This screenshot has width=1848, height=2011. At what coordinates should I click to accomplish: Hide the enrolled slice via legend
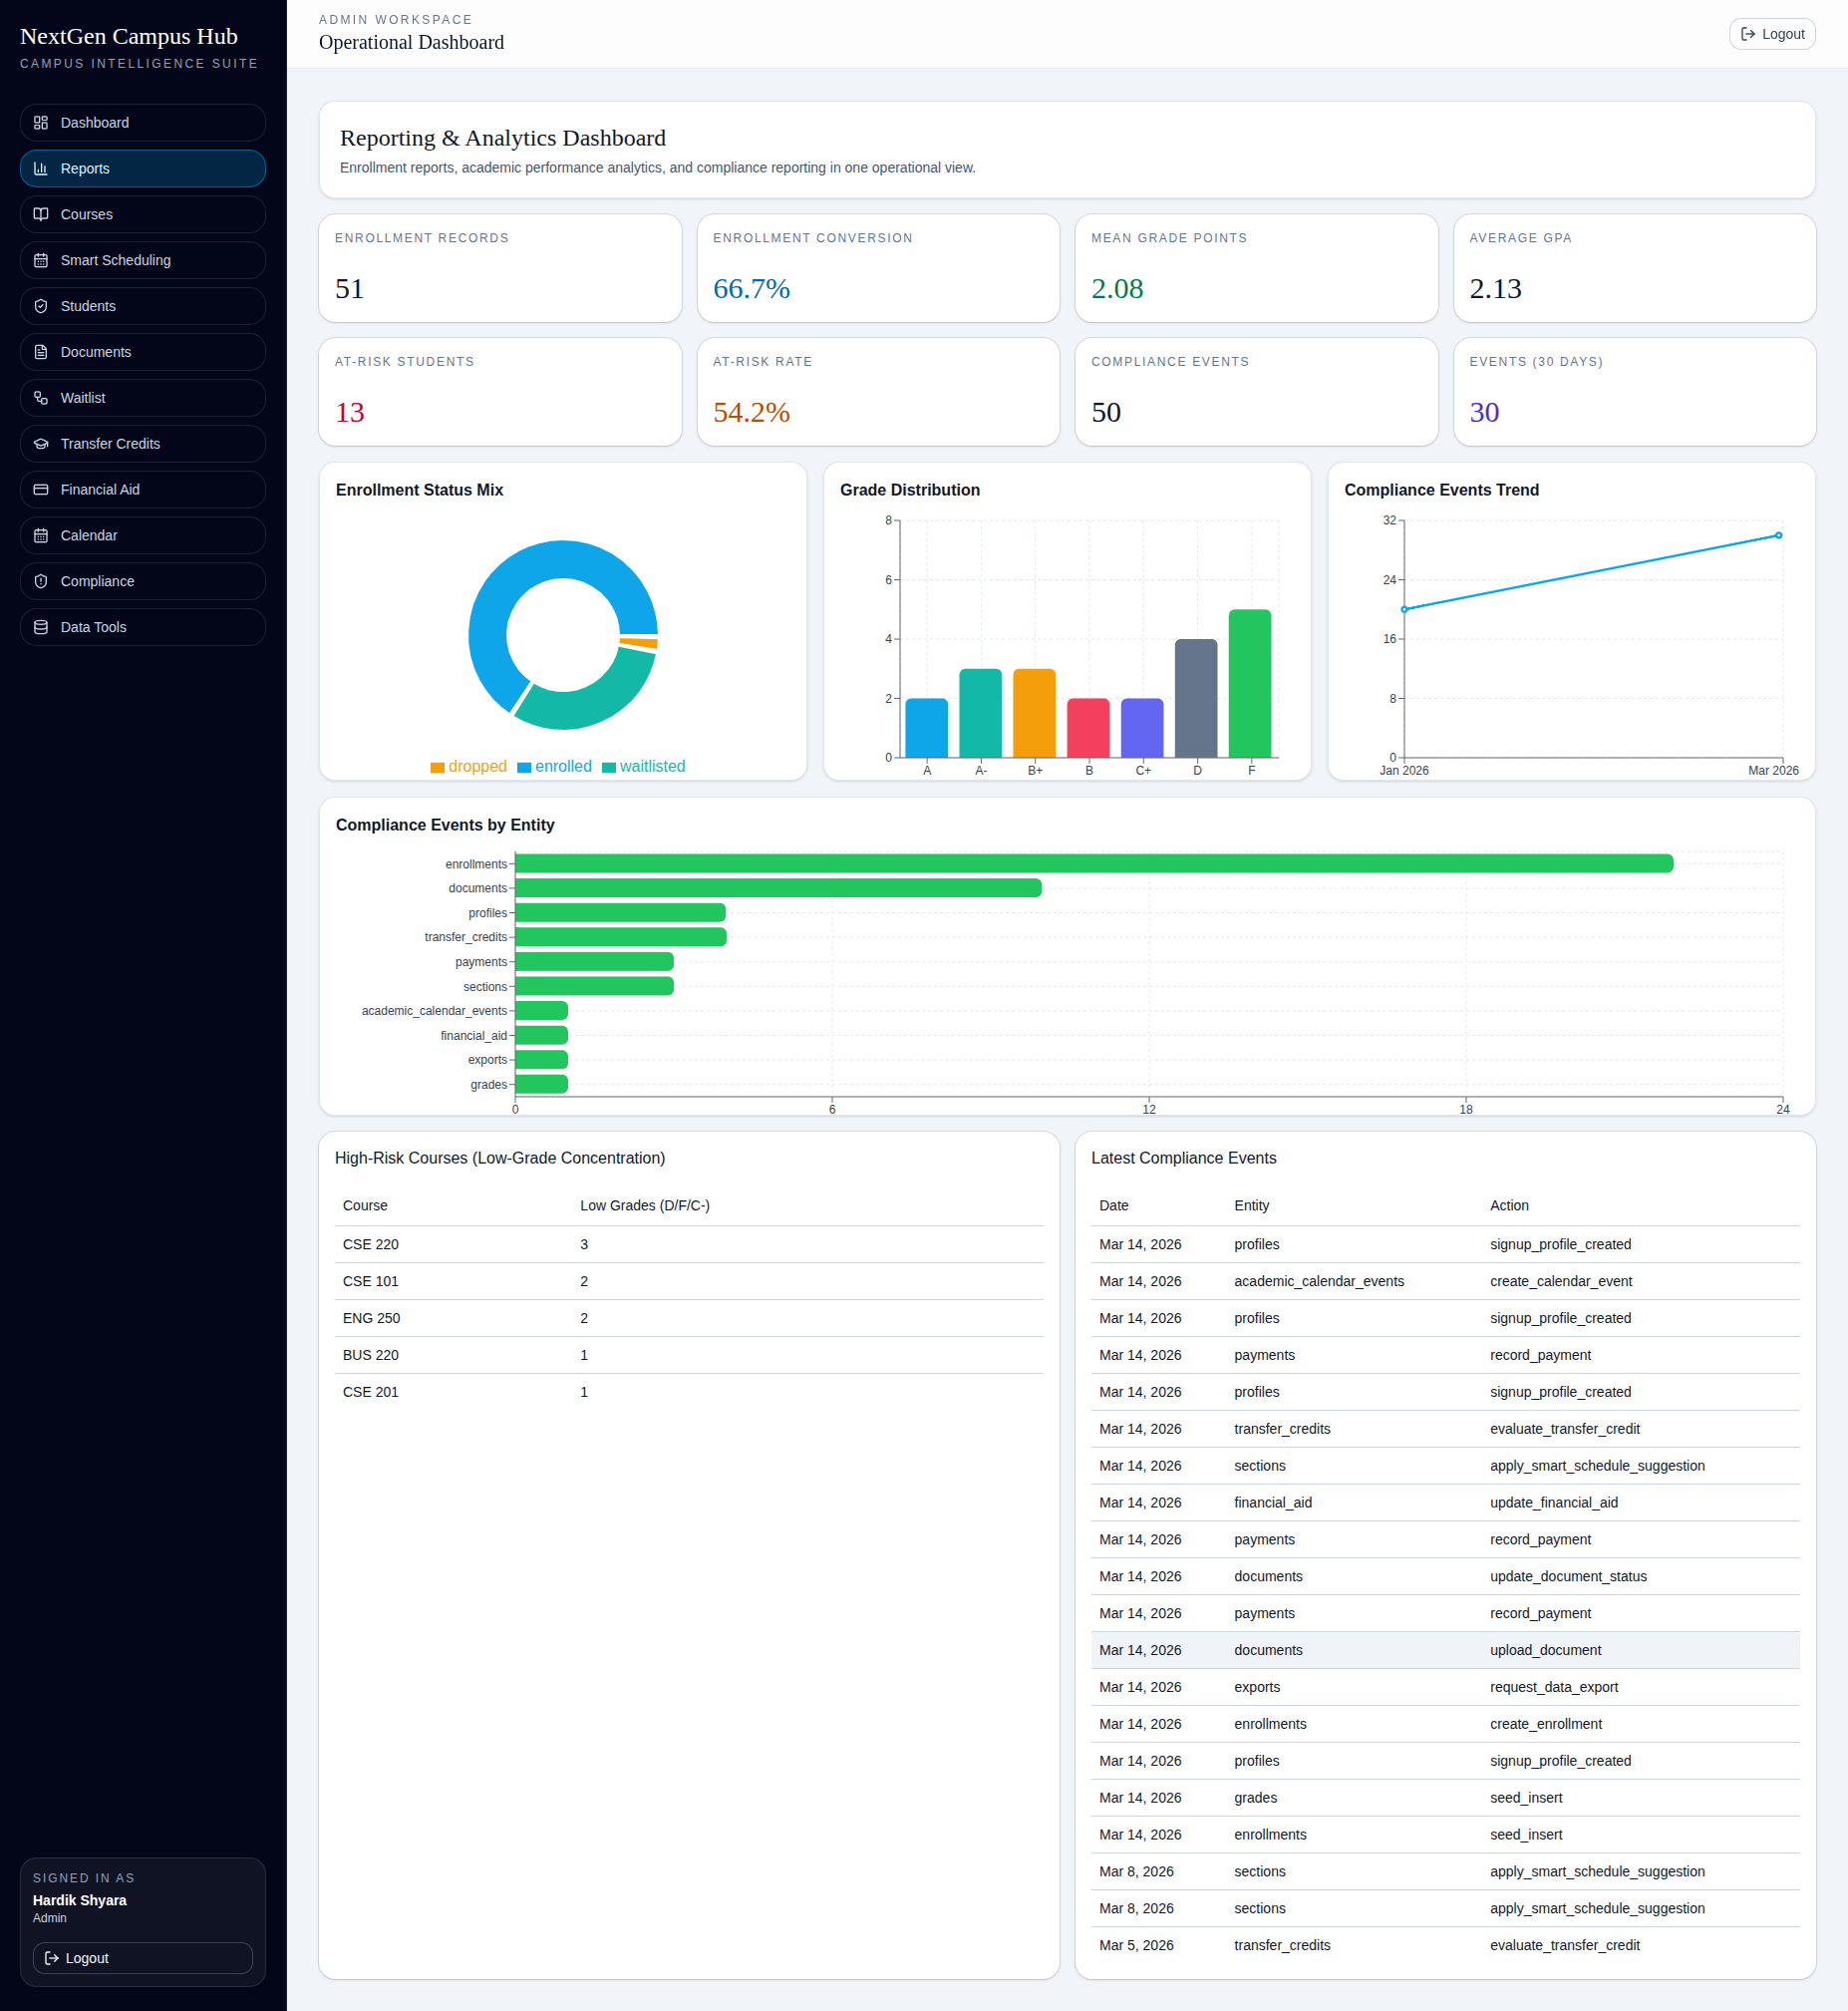click(555, 766)
